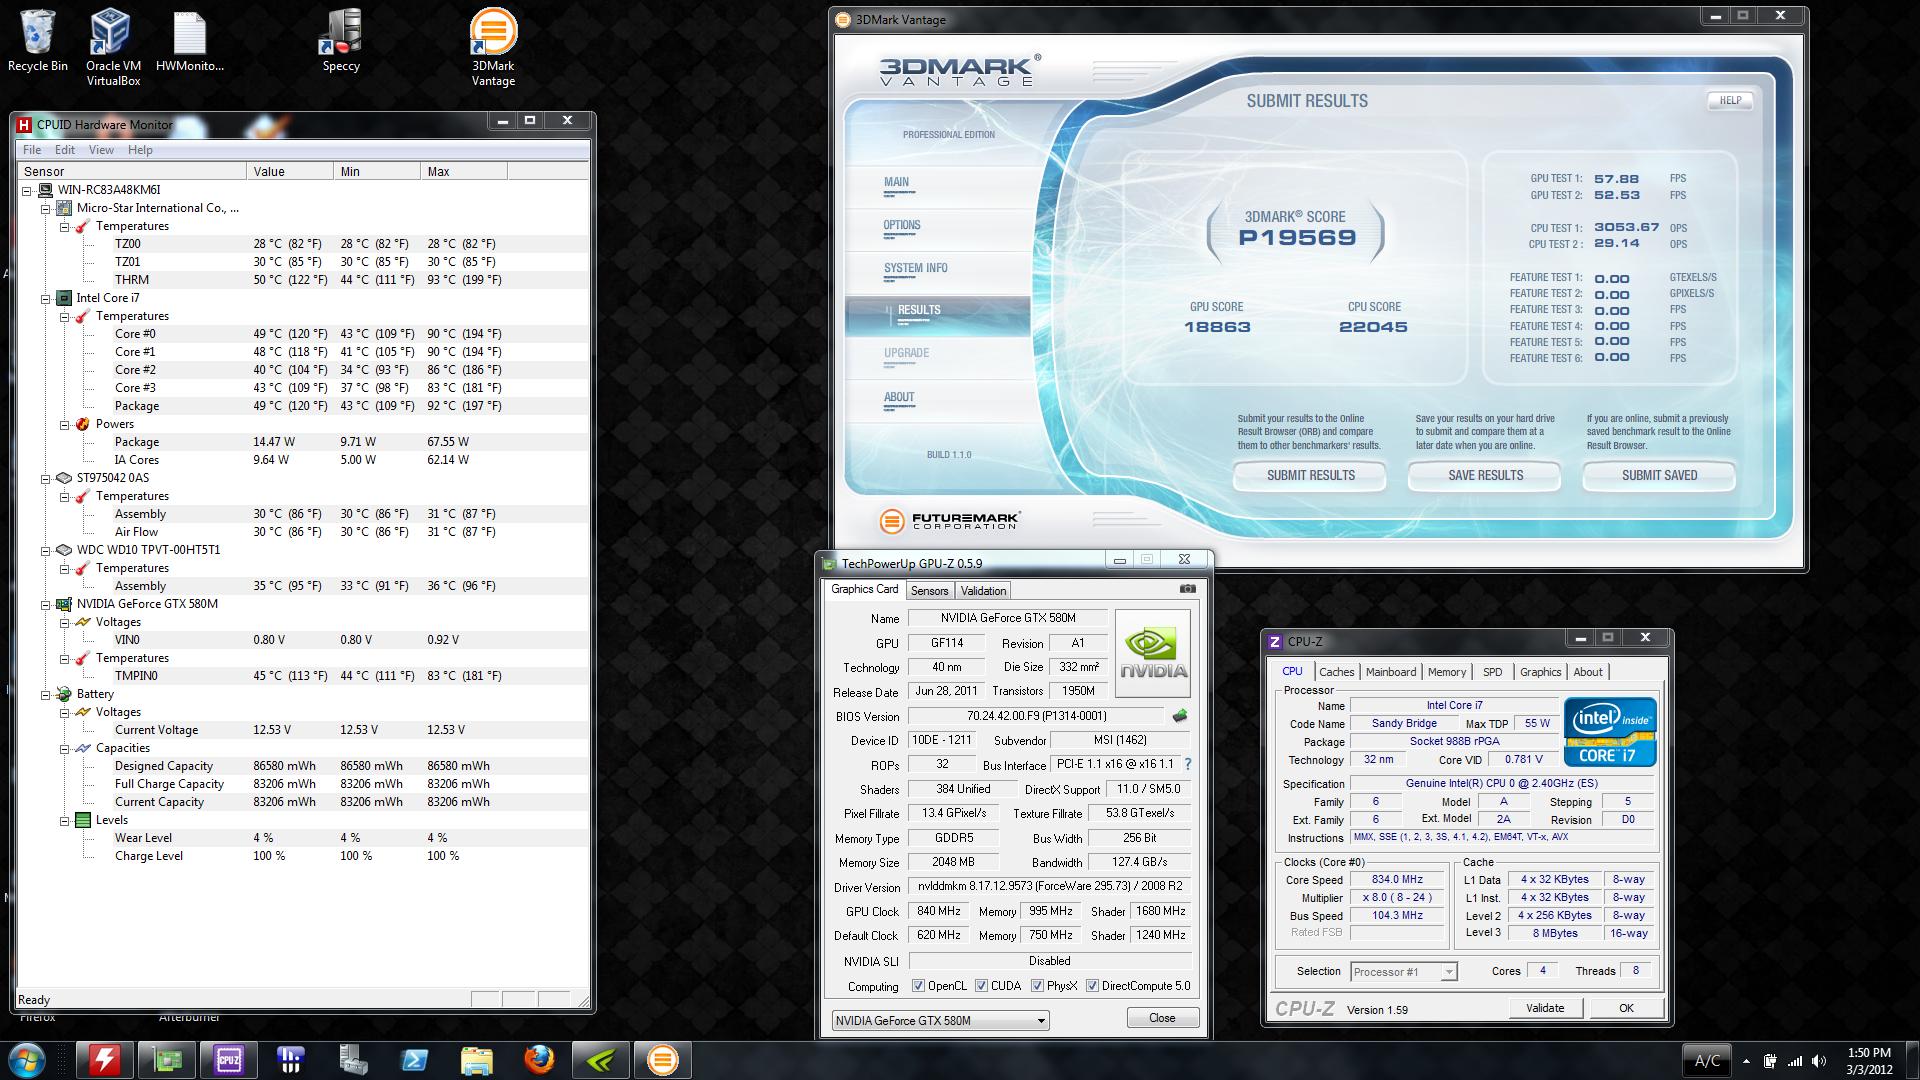Launch Firefox from the taskbar
The width and height of the screenshot is (1920, 1080).
point(539,1060)
